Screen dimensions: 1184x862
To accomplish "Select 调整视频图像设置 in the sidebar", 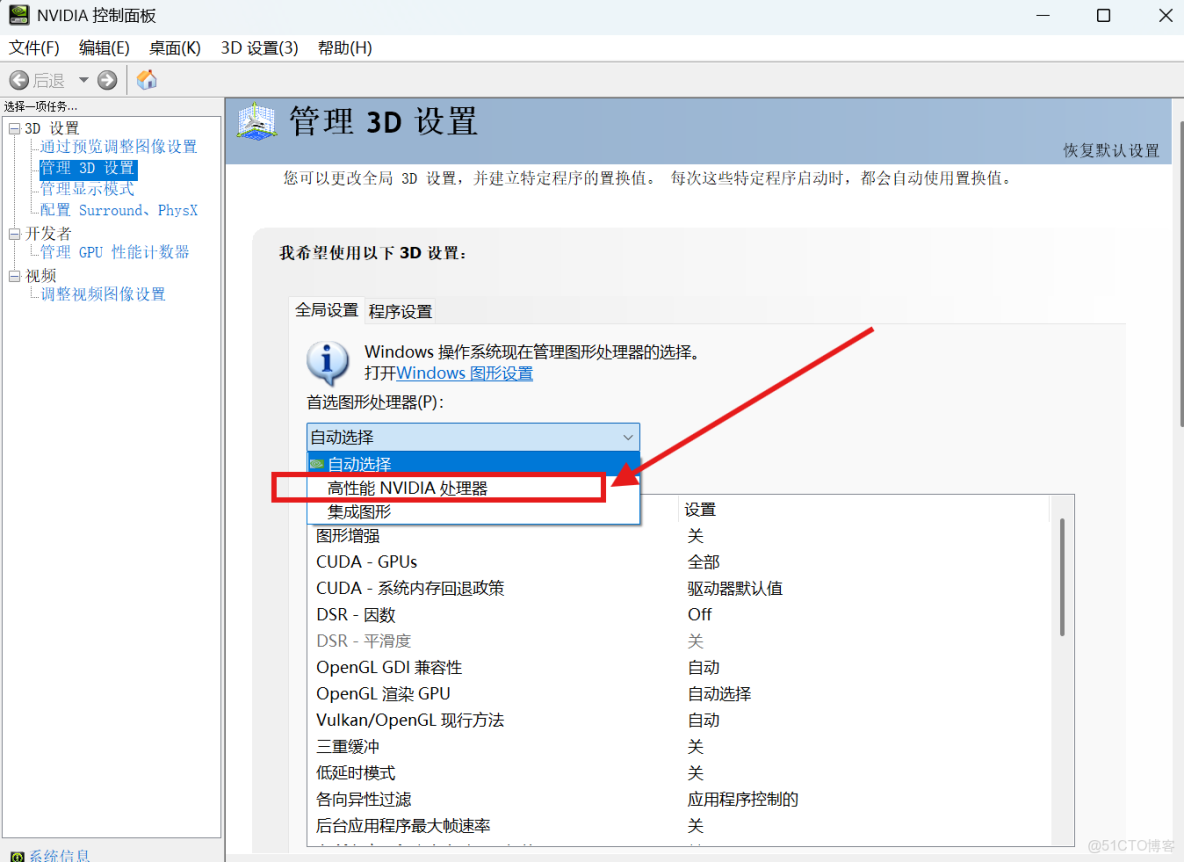I will point(101,293).
